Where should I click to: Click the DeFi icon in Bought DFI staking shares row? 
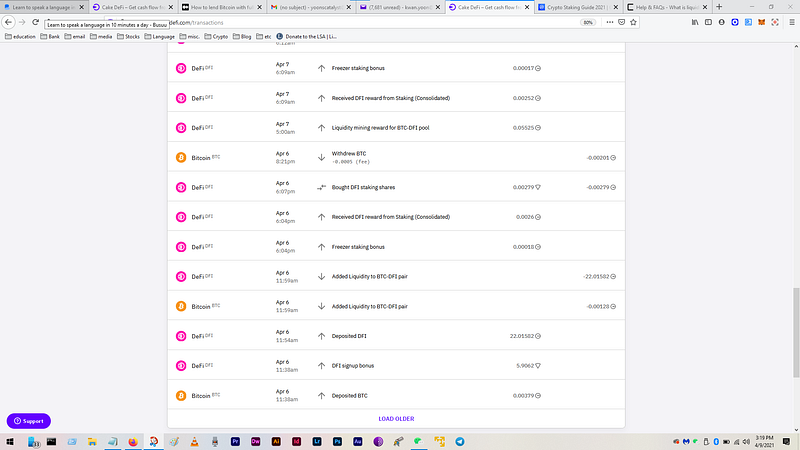[x=181, y=187]
